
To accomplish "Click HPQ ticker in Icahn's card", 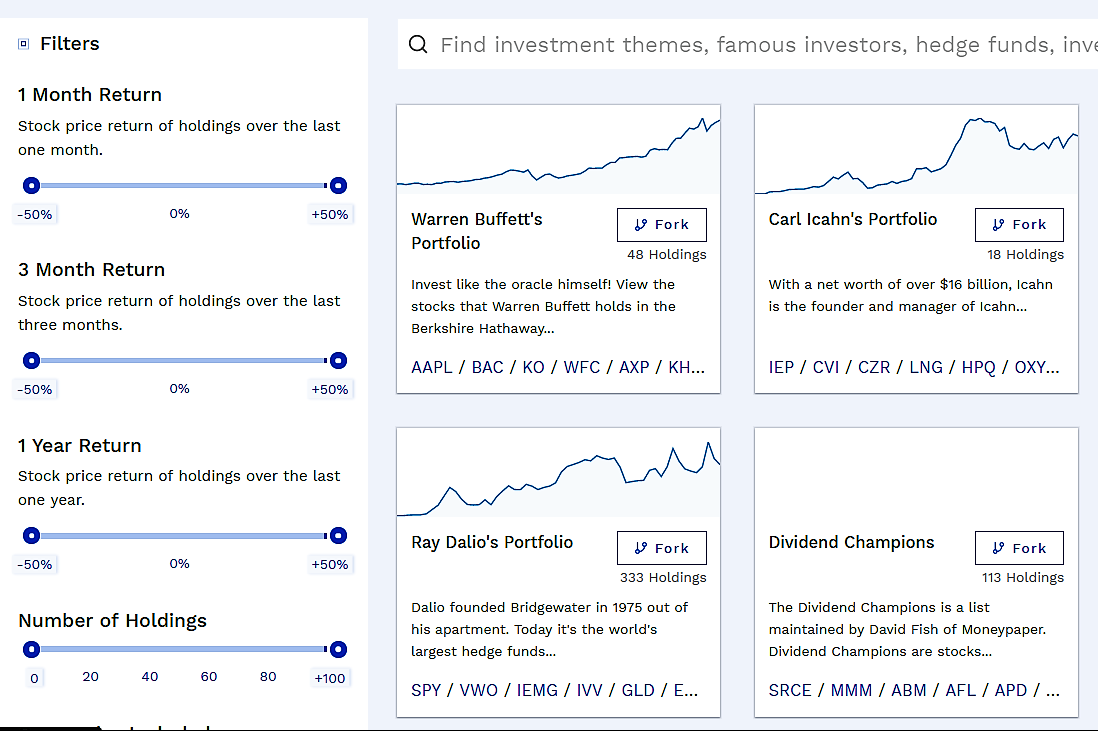I will coord(978,367).
